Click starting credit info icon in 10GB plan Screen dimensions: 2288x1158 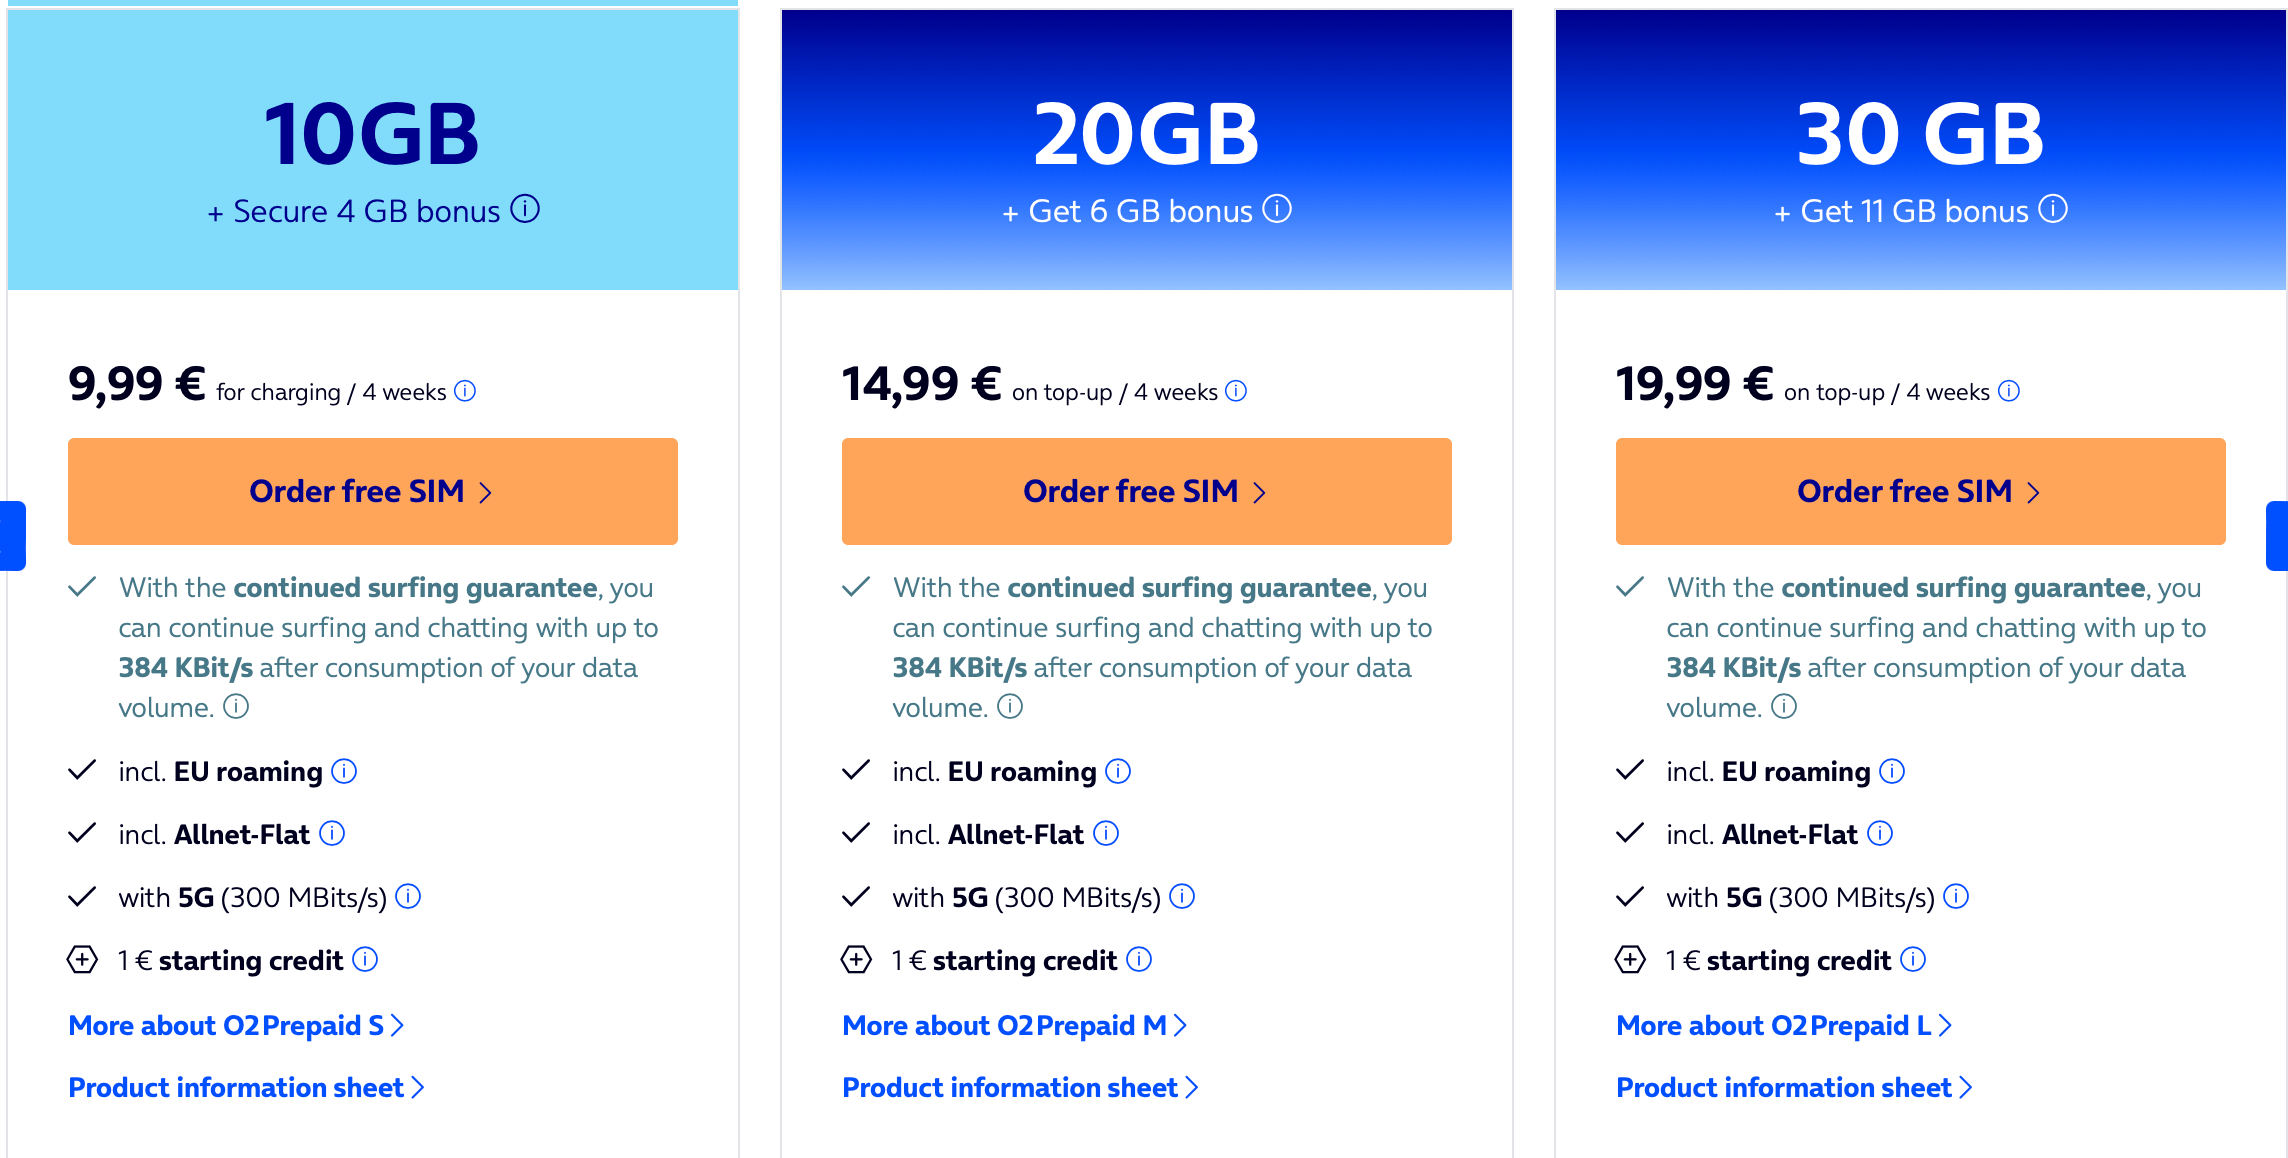pos(365,959)
